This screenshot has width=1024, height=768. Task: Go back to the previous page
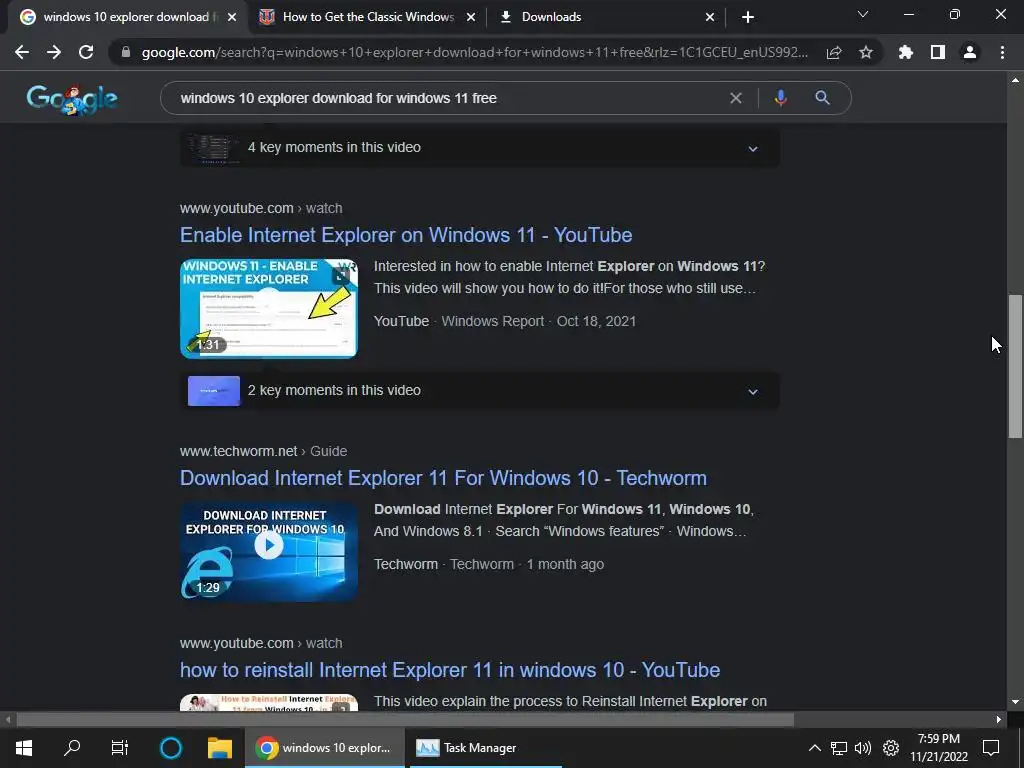tap(22, 52)
